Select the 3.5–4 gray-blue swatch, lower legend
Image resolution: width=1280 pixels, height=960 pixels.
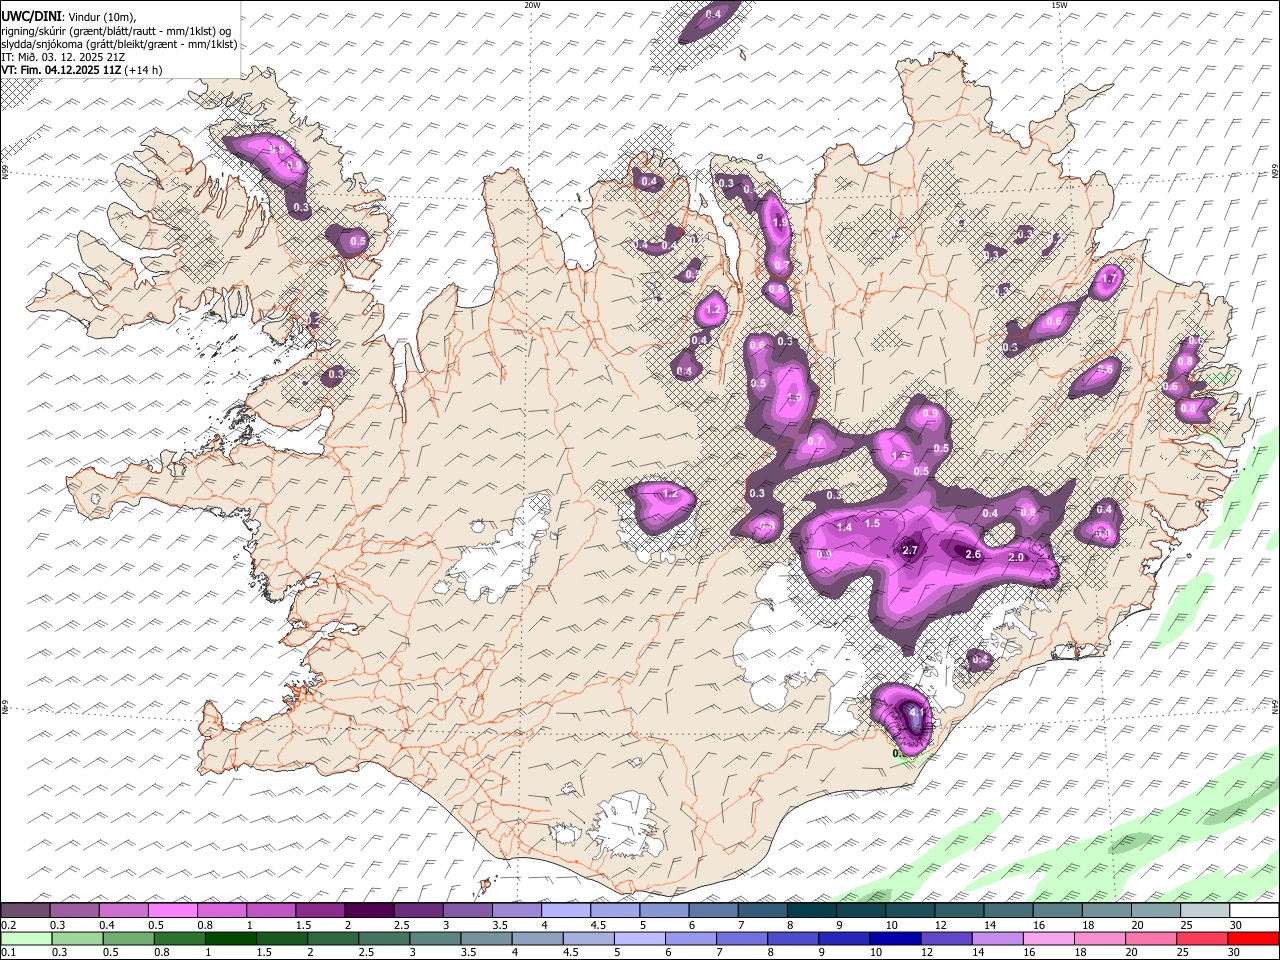pyautogui.click(x=486, y=938)
